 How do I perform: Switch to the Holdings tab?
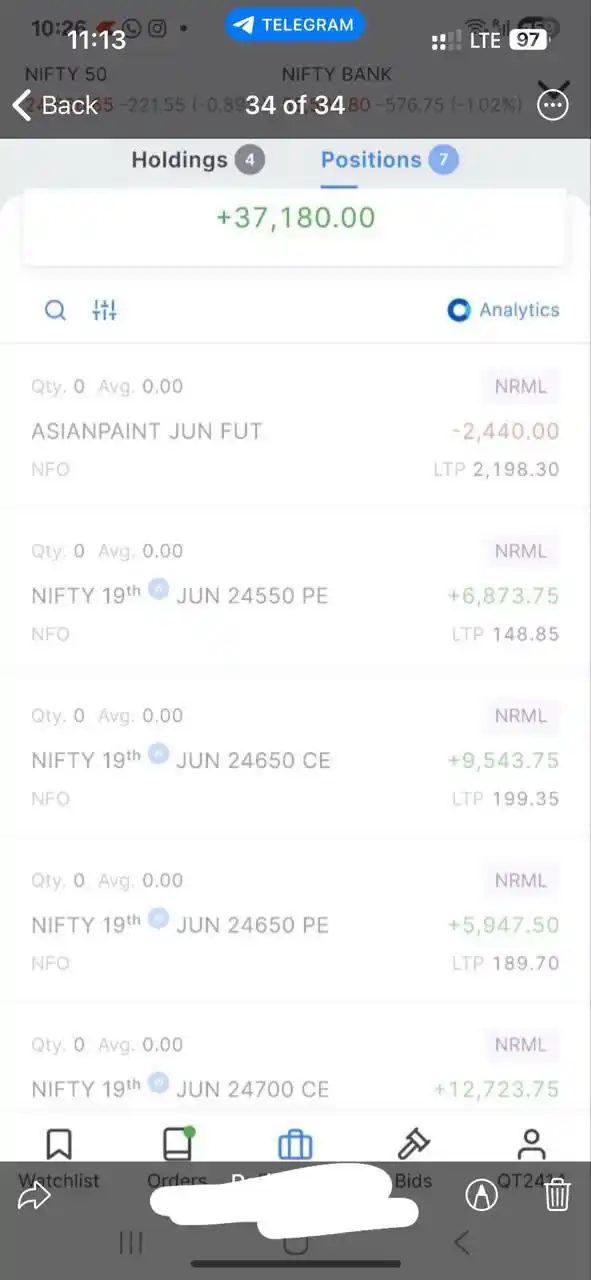tap(198, 160)
